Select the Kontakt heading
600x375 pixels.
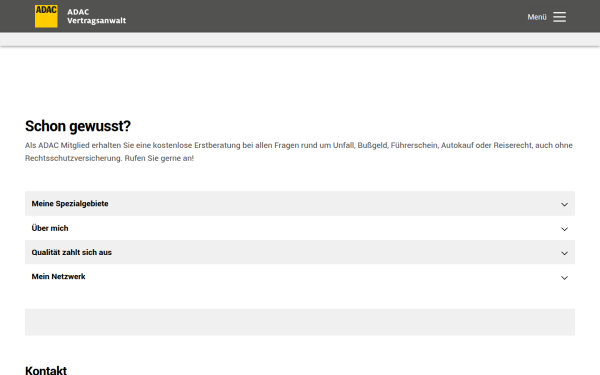[x=46, y=370]
